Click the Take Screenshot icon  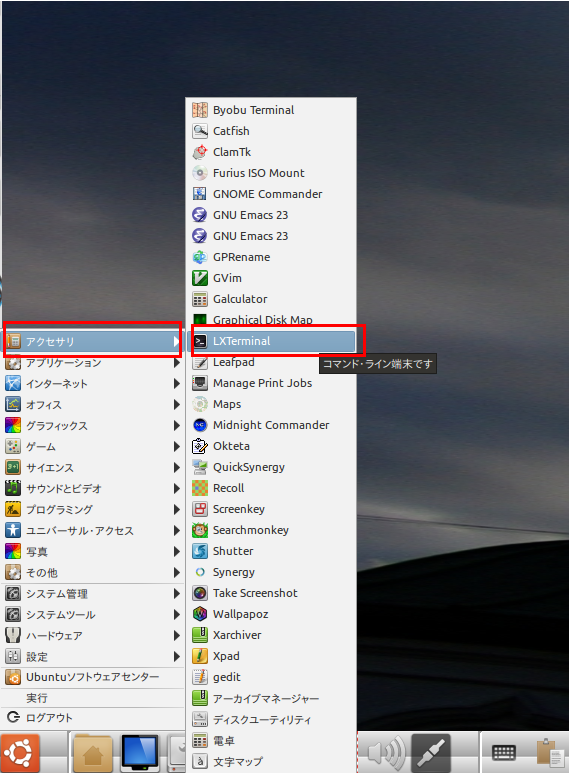[x=200, y=593]
